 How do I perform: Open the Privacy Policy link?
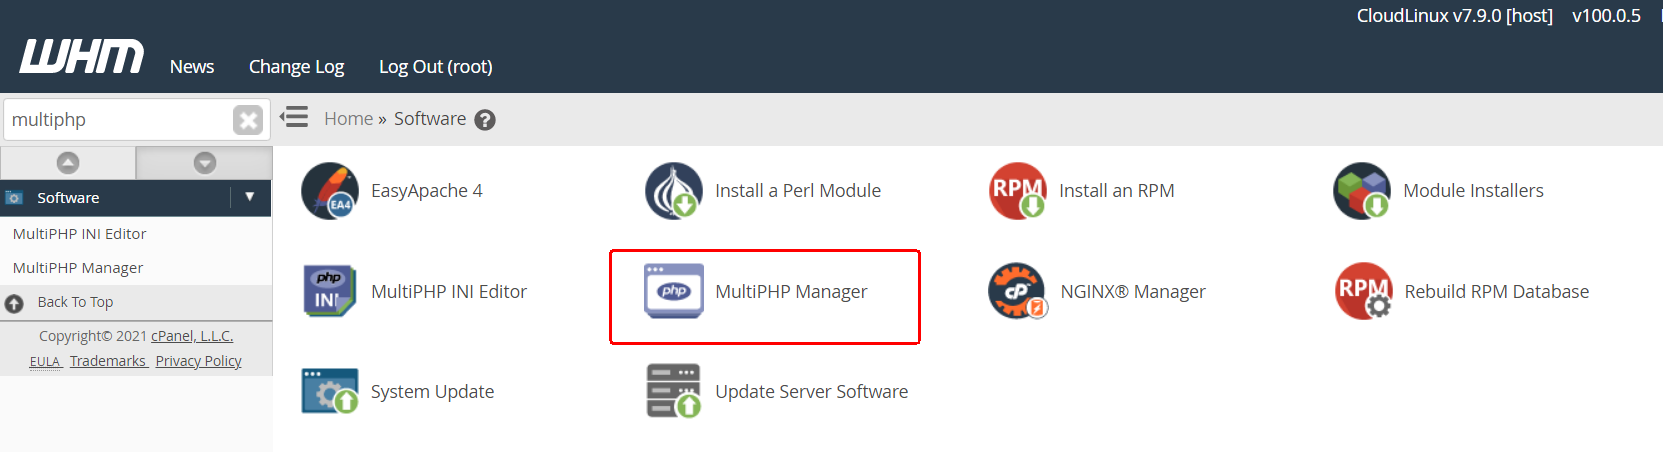pos(198,361)
